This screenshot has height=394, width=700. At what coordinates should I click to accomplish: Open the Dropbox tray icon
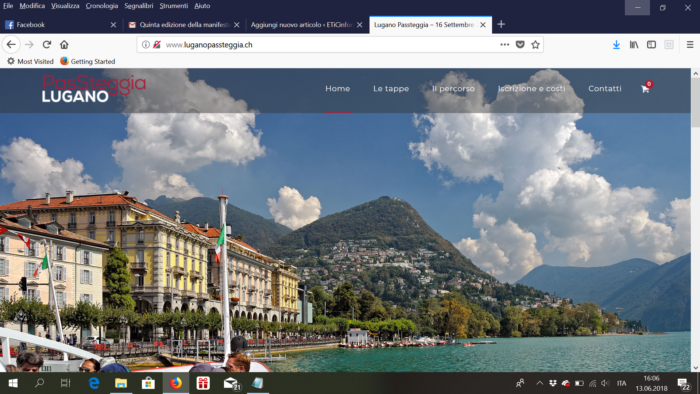553,383
